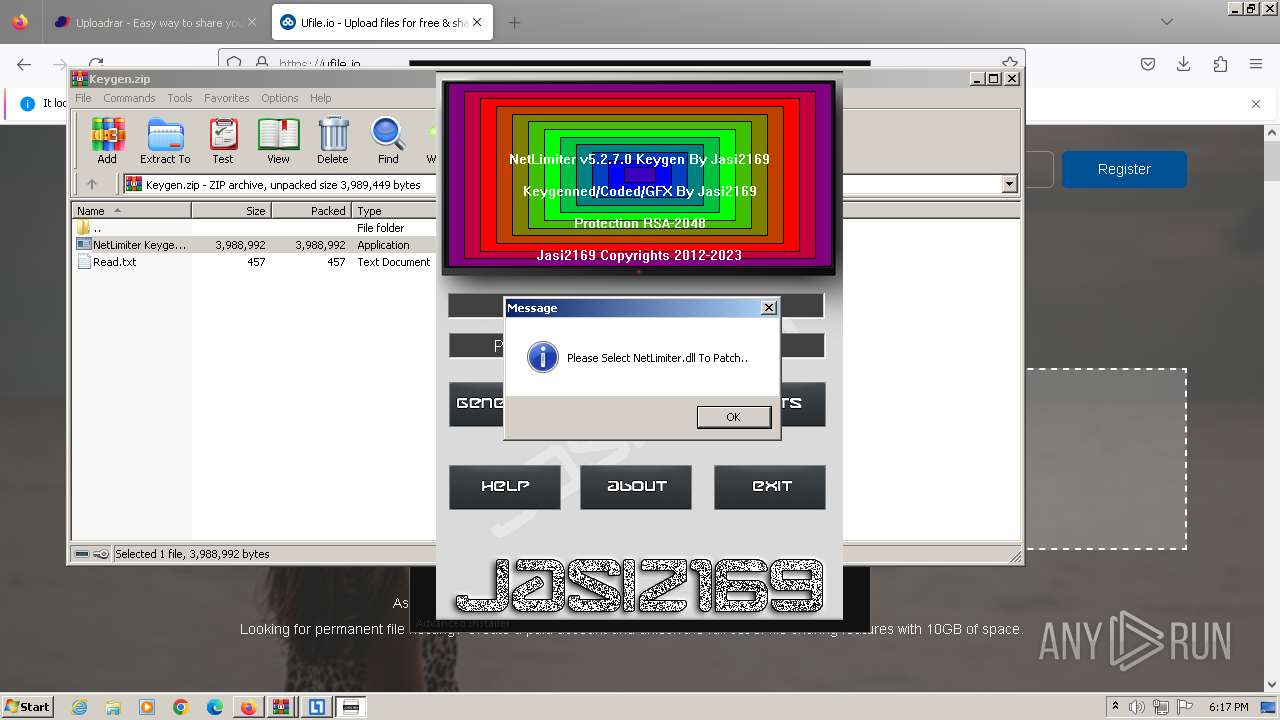Viewport: 1280px width, 720px height.
Task: Select the NetLimiter Keygen application row
Action: (x=254, y=245)
